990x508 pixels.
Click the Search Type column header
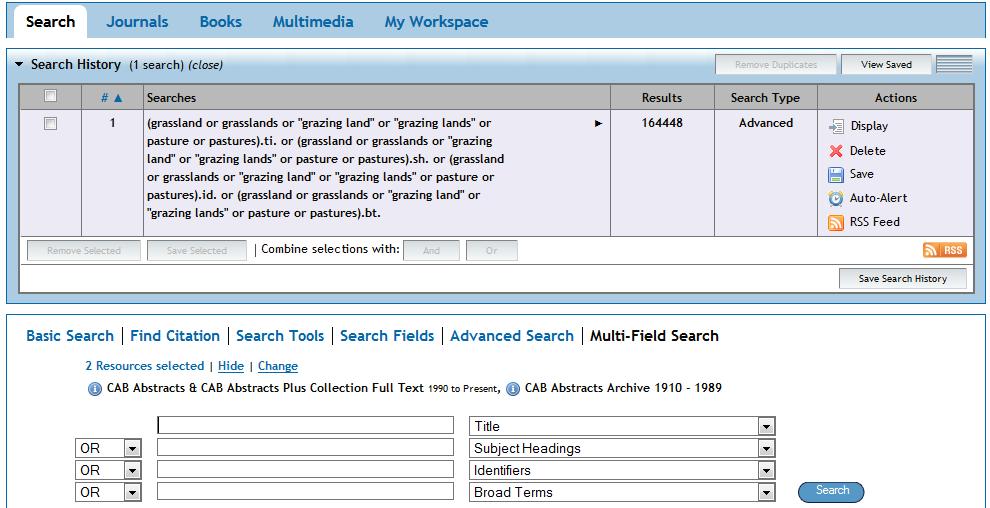[x=765, y=98]
